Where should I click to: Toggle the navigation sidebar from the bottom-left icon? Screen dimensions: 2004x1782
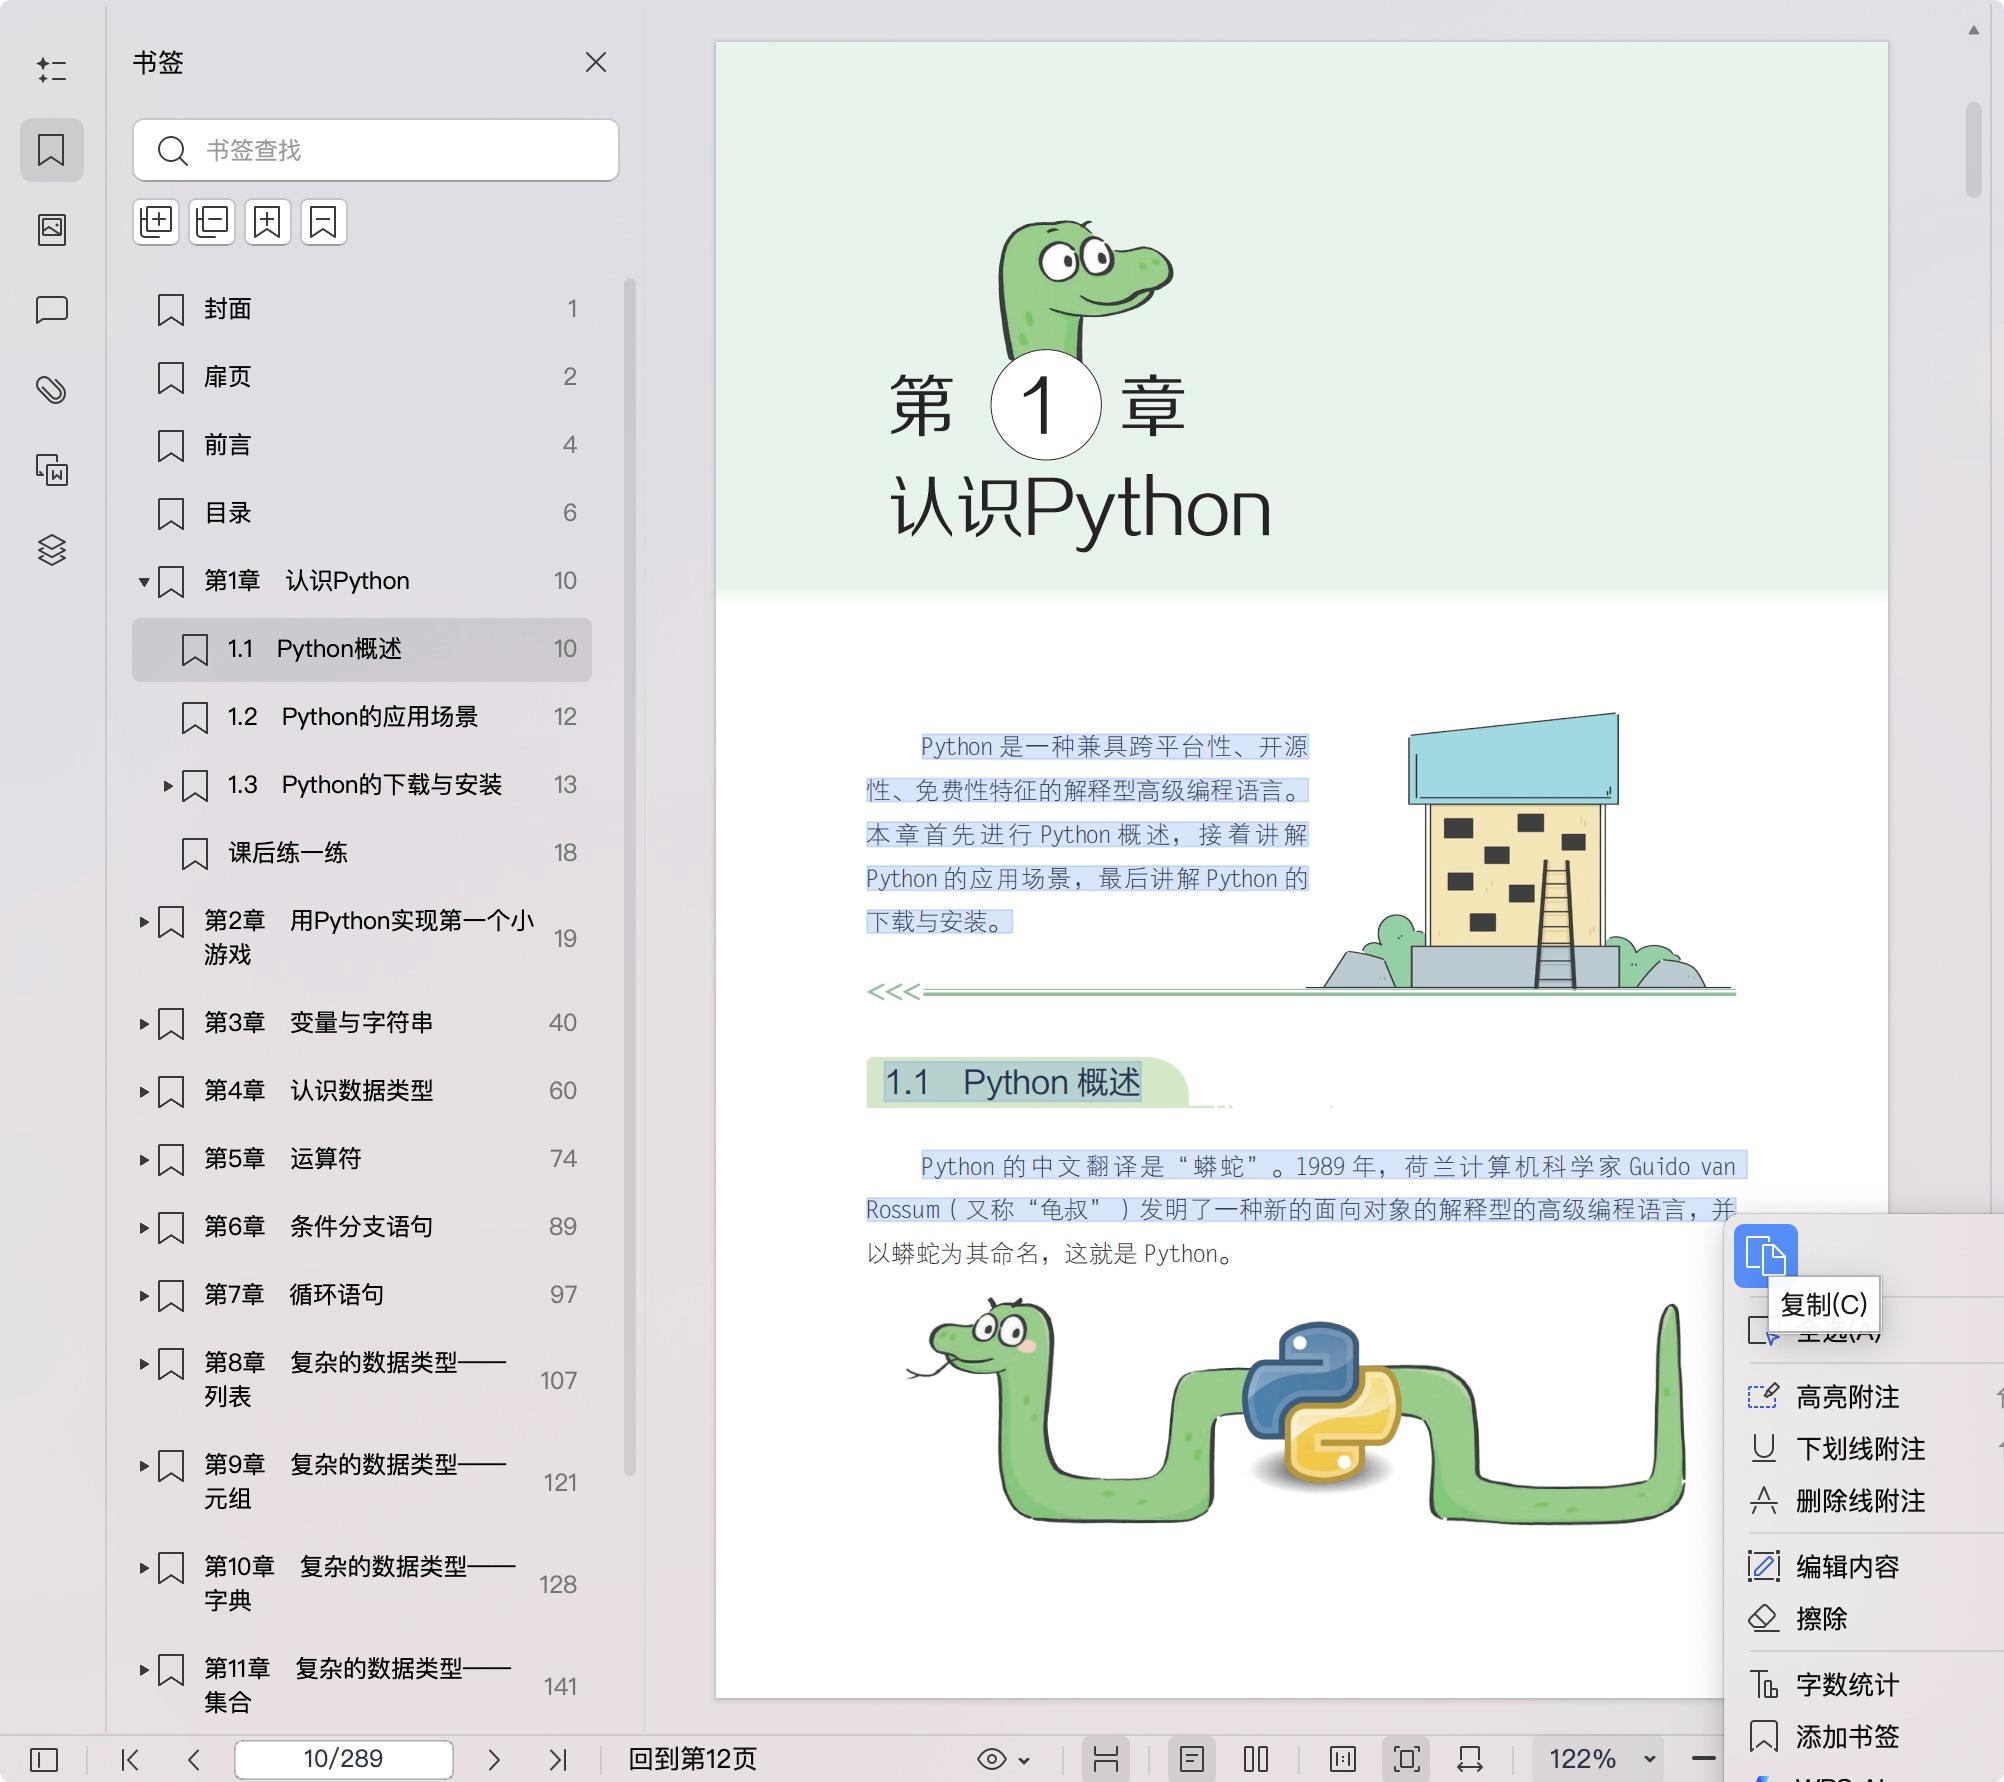pyautogui.click(x=44, y=1759)
